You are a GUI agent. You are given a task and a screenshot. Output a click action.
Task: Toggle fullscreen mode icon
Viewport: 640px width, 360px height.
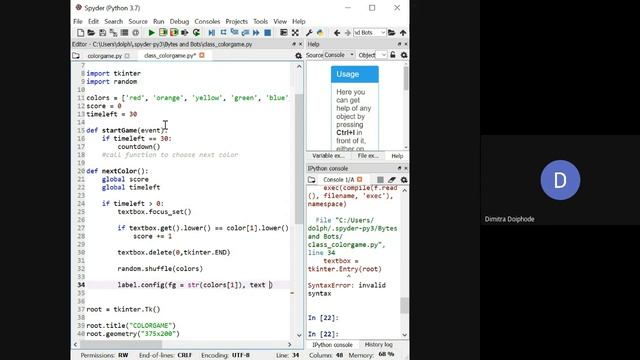point(295,33)
